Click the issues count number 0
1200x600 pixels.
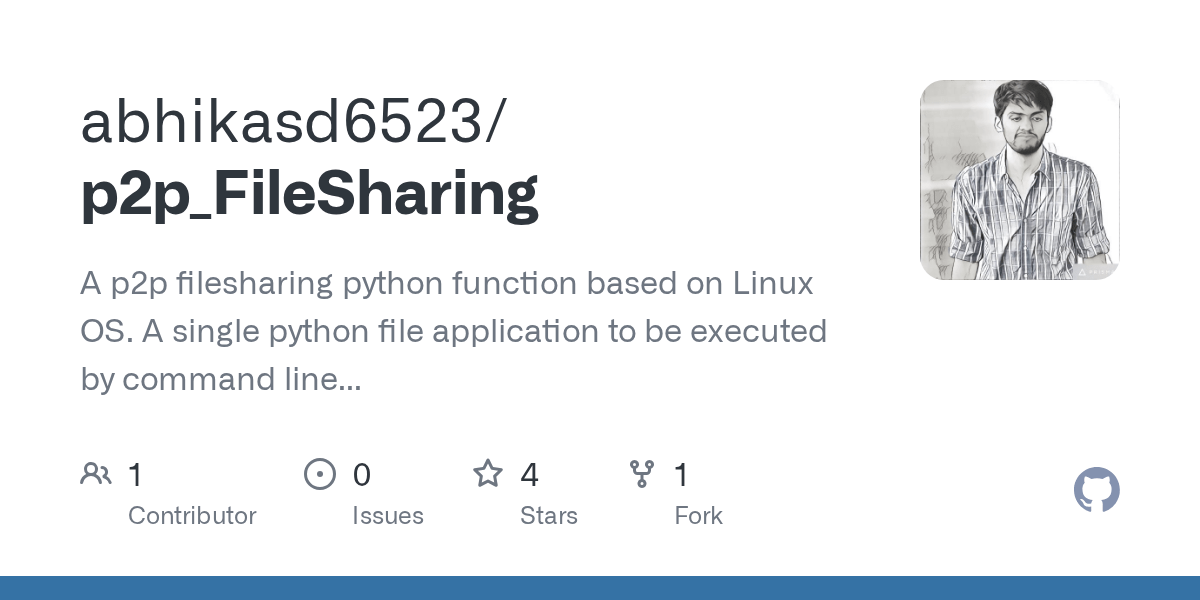362,475
